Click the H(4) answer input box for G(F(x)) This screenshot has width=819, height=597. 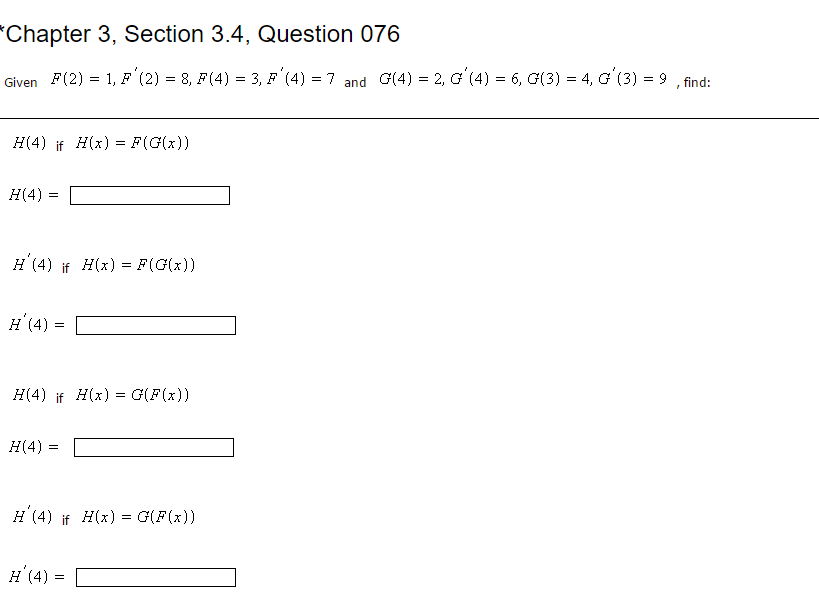tap(152, 447)
